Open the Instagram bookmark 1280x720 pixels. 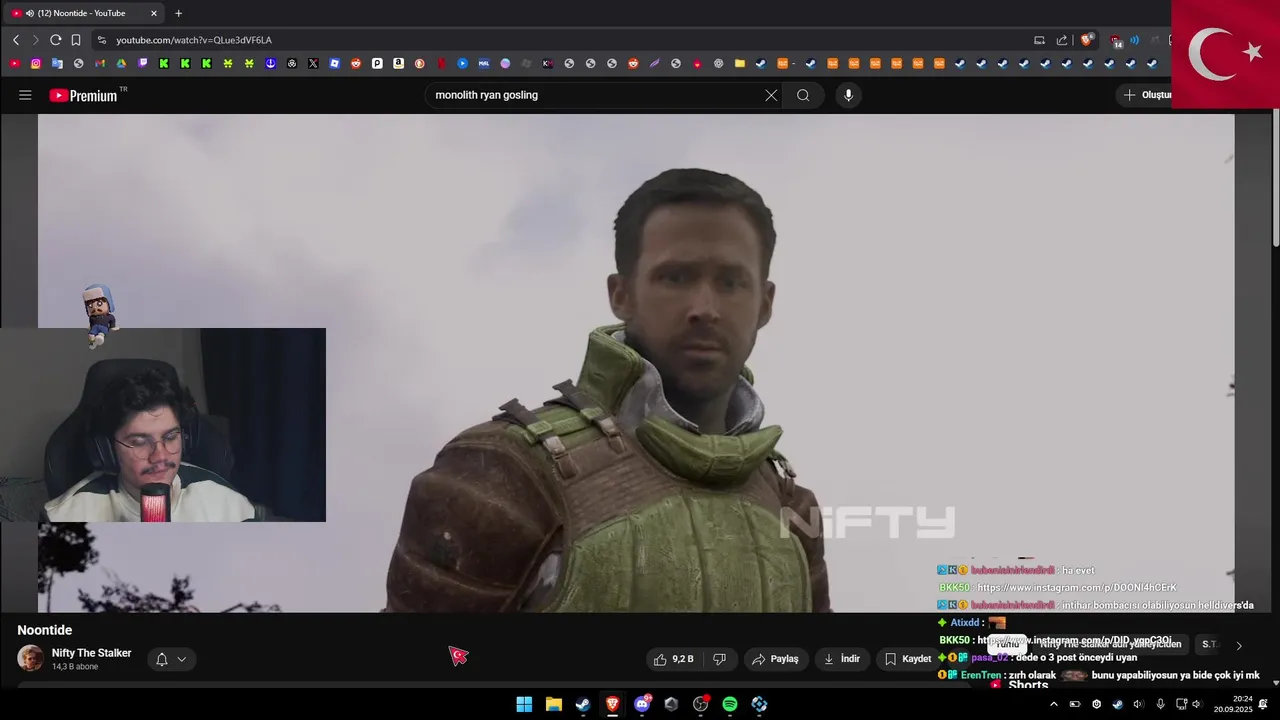coord(36,63)
